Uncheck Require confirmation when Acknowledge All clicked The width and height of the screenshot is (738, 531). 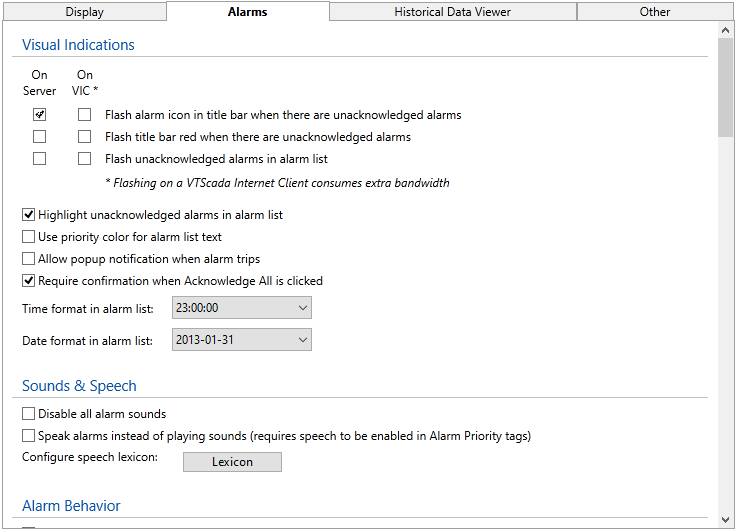29,281
